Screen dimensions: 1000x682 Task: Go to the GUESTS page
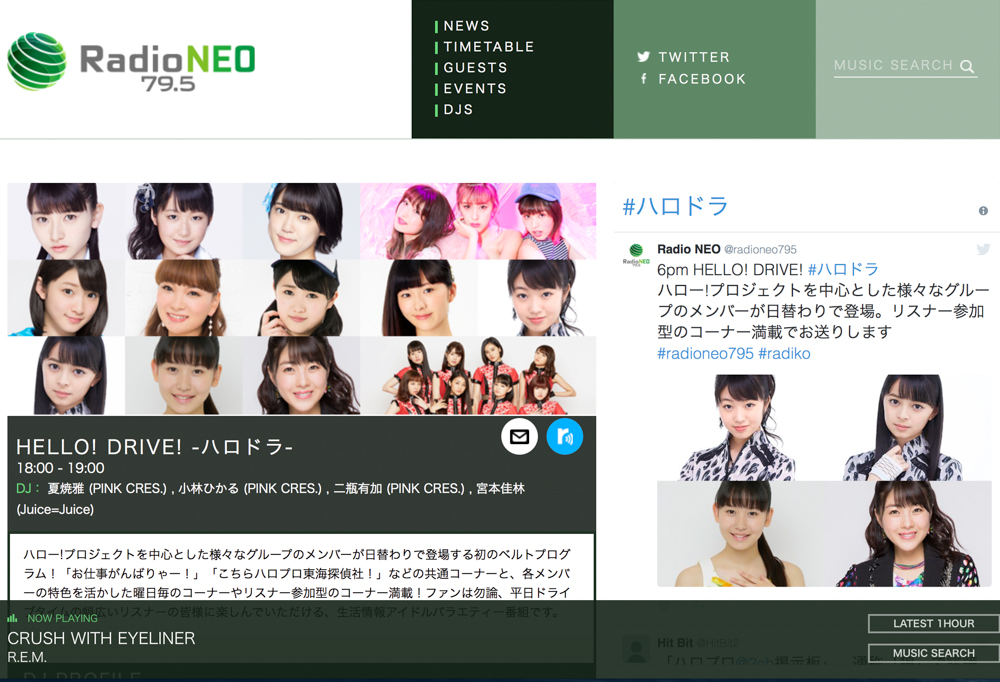(x=475, y=68)
